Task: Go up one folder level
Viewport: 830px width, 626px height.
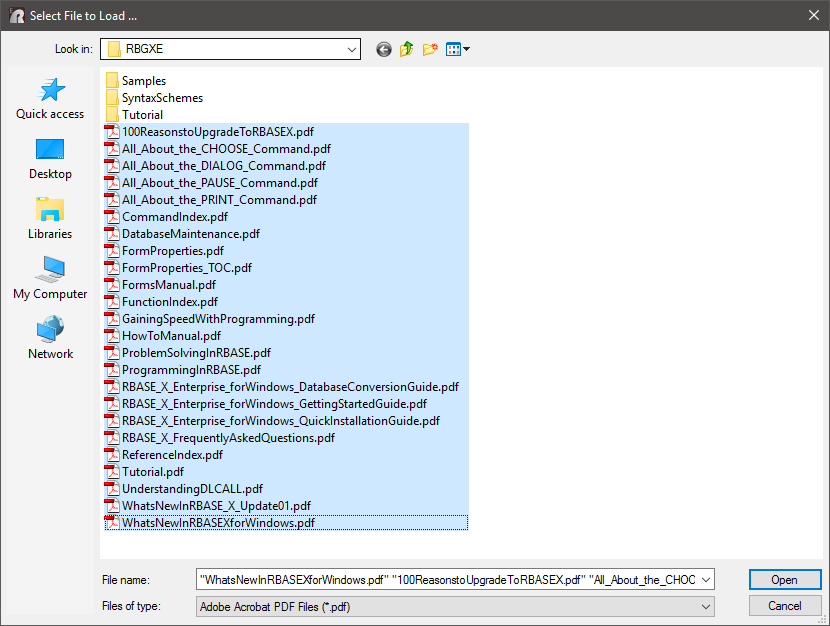Action: [x=407, y=49]
